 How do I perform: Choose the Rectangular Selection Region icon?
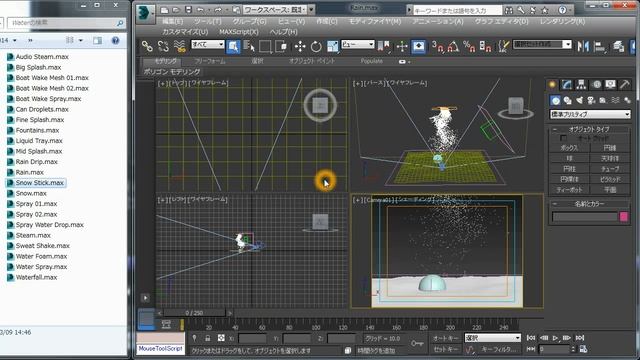click(265, 46)
